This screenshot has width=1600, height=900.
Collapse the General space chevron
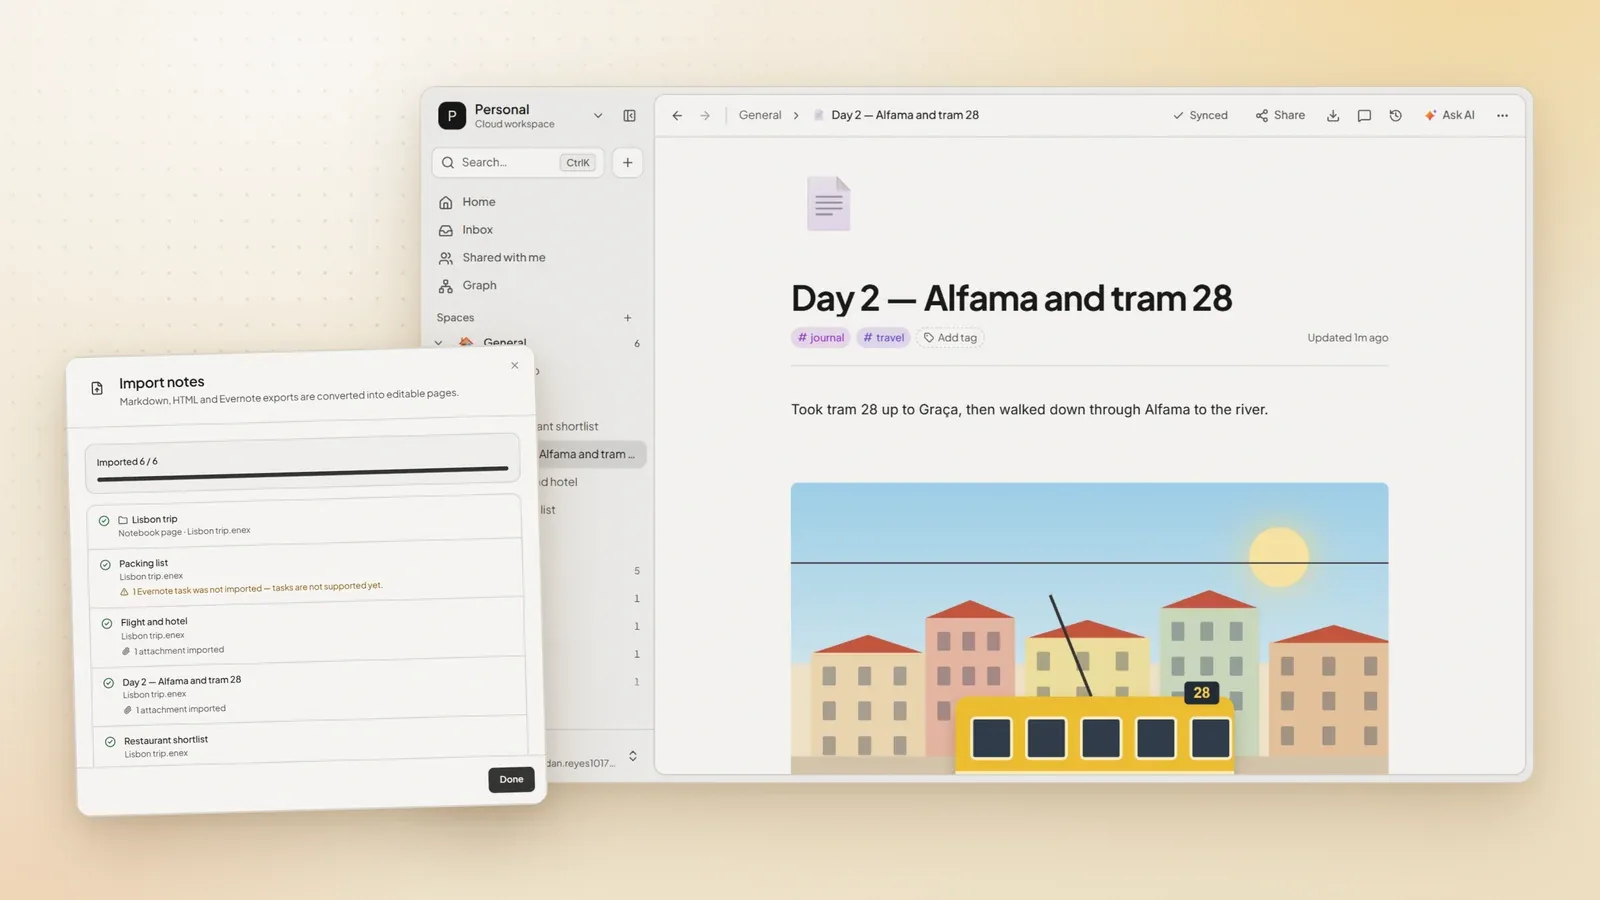(x=439, y=343)
